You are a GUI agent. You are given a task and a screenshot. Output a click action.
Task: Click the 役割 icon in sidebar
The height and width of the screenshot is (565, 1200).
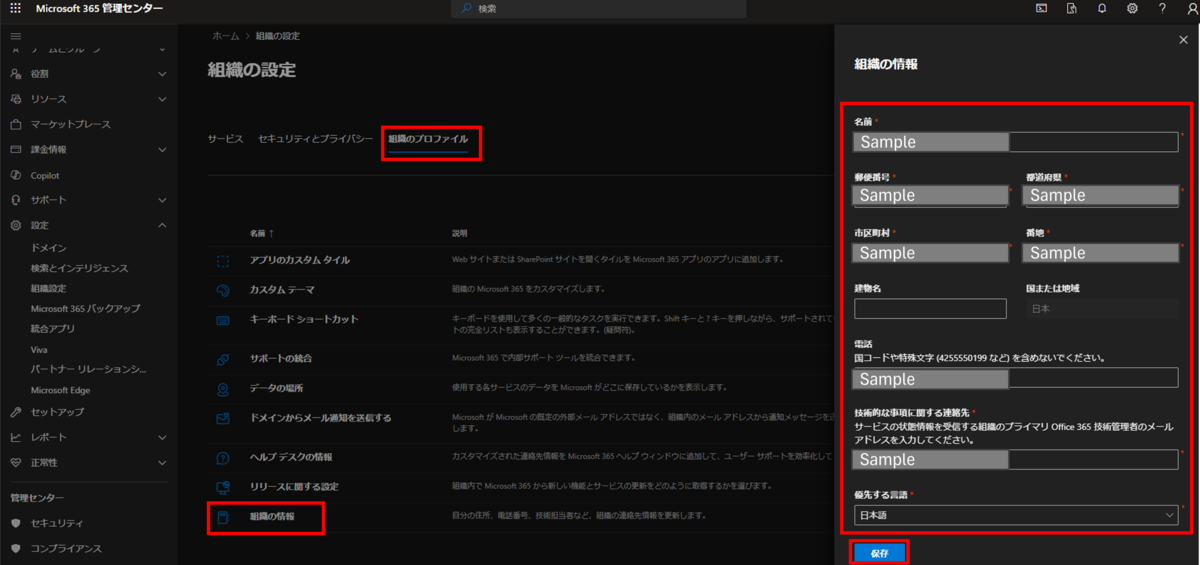15,74
